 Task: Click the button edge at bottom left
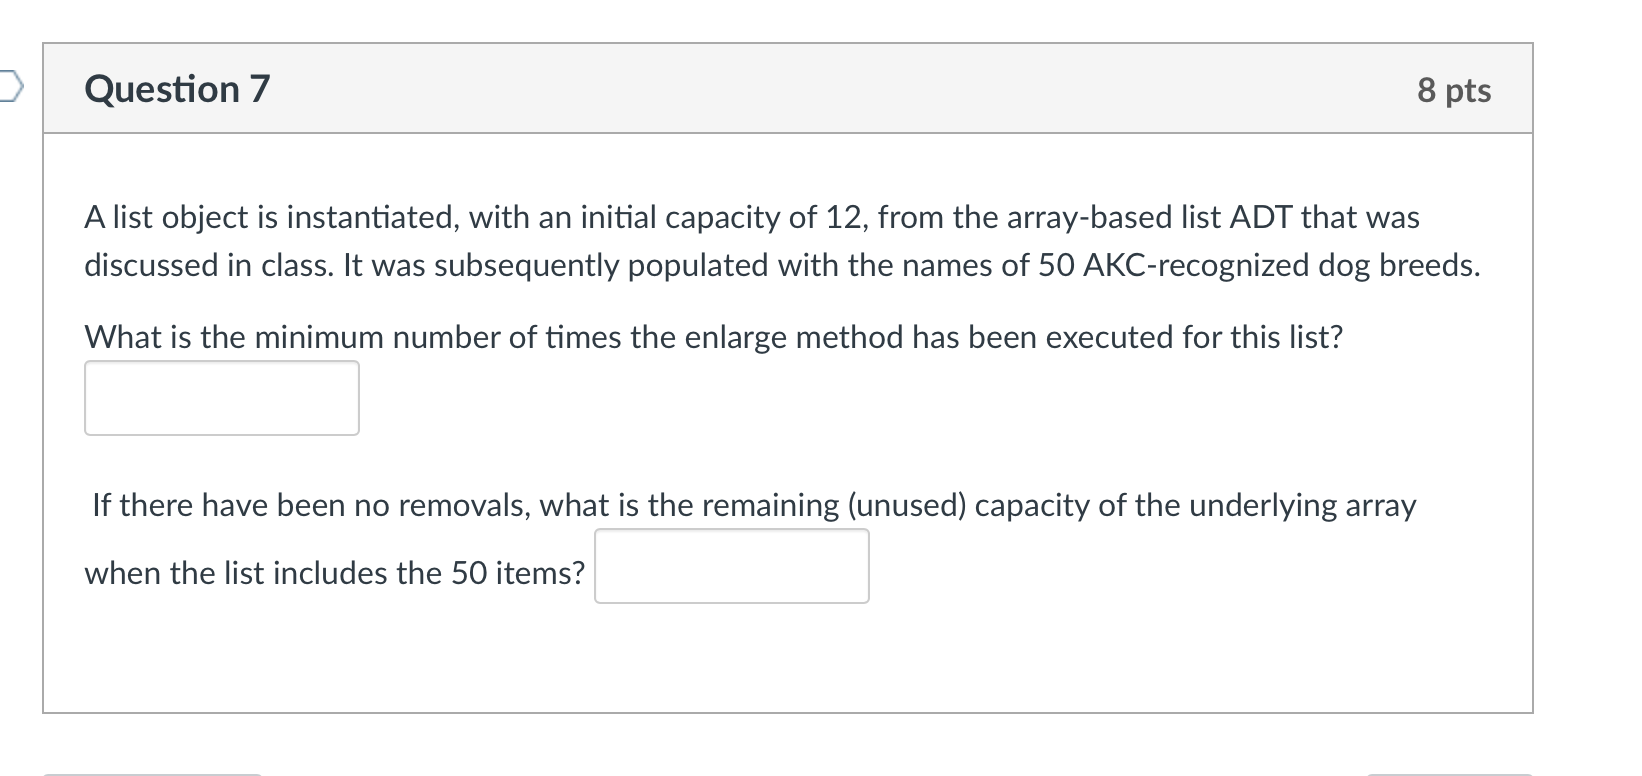click(x=152, y=773)
